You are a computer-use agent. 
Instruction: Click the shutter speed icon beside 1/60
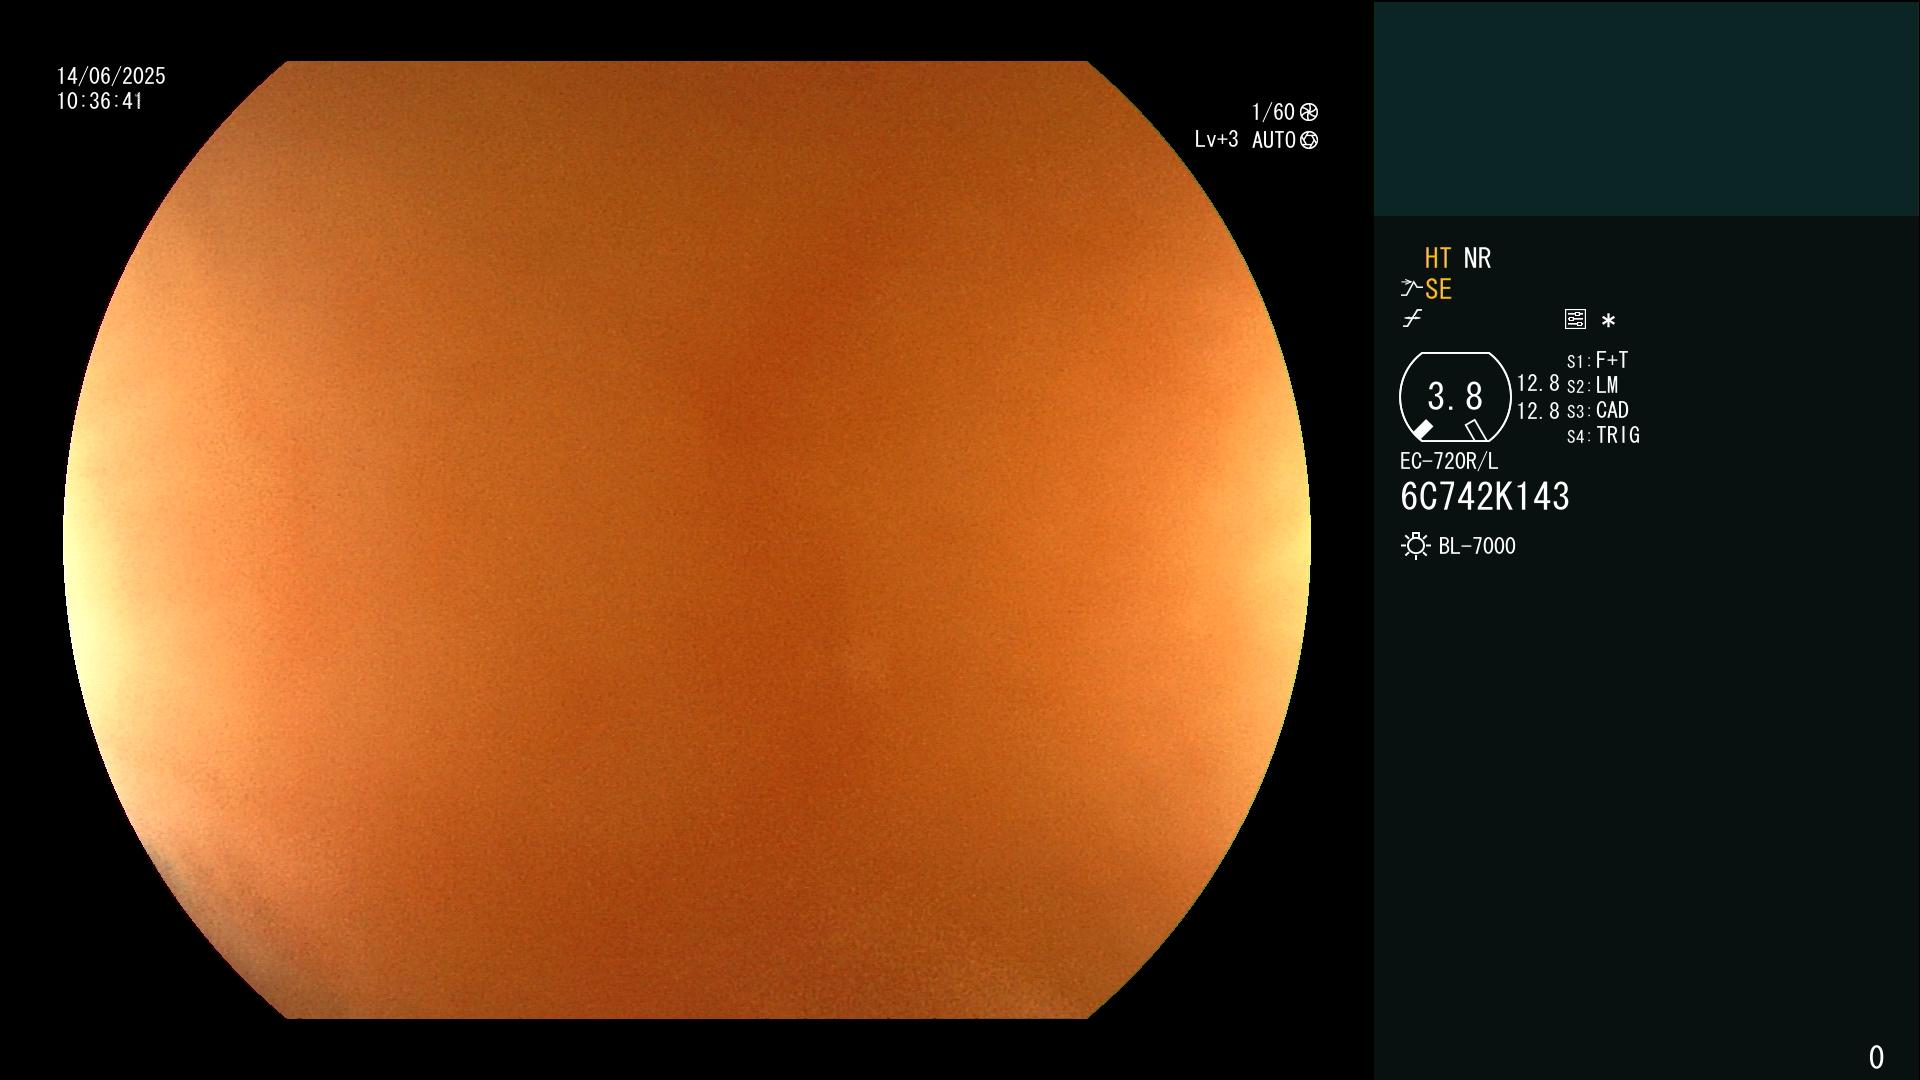click(x=1309, y=112)
